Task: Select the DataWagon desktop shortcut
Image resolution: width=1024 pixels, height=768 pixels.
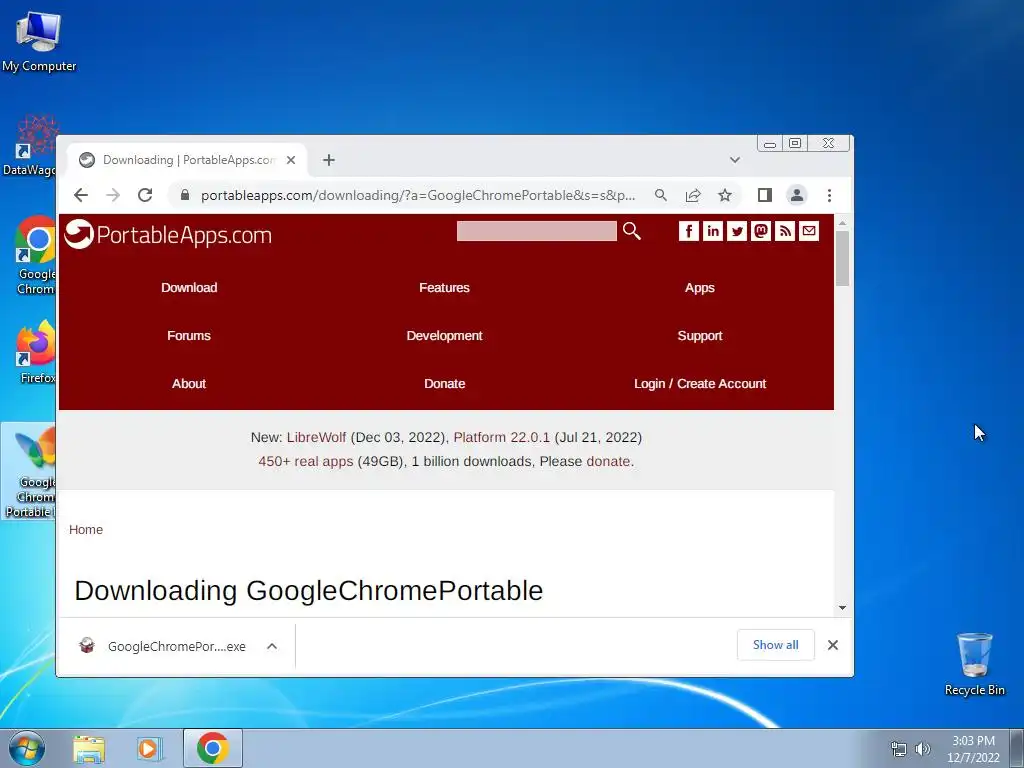Action: tap(30, 146)
